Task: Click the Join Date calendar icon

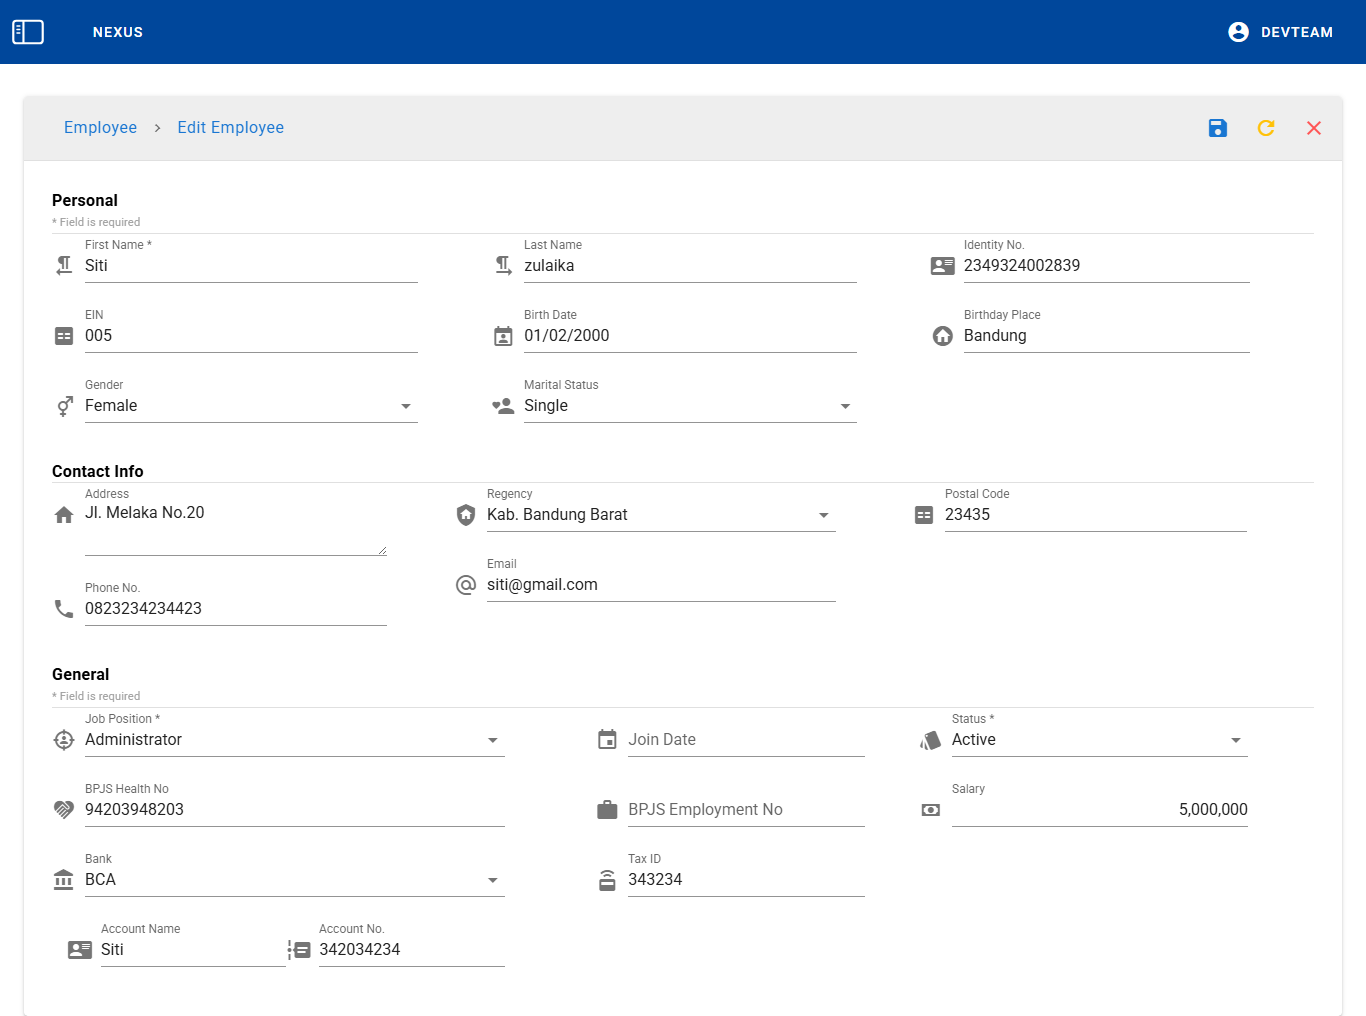Action: tap(607, 740)
